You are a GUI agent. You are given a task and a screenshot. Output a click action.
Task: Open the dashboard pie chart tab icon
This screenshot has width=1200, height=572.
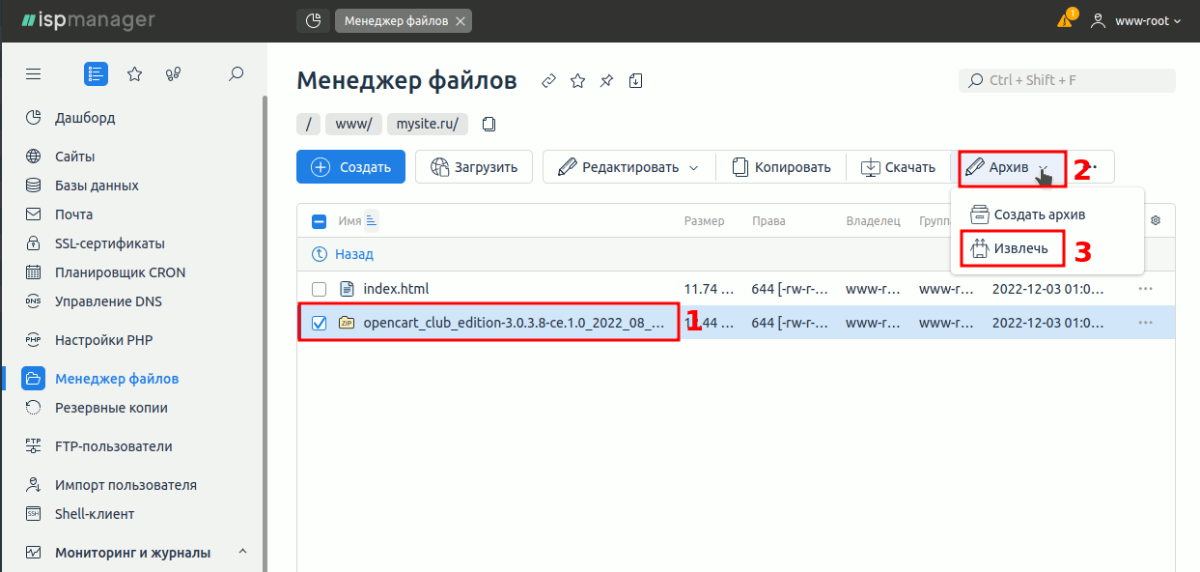[313, 20]
